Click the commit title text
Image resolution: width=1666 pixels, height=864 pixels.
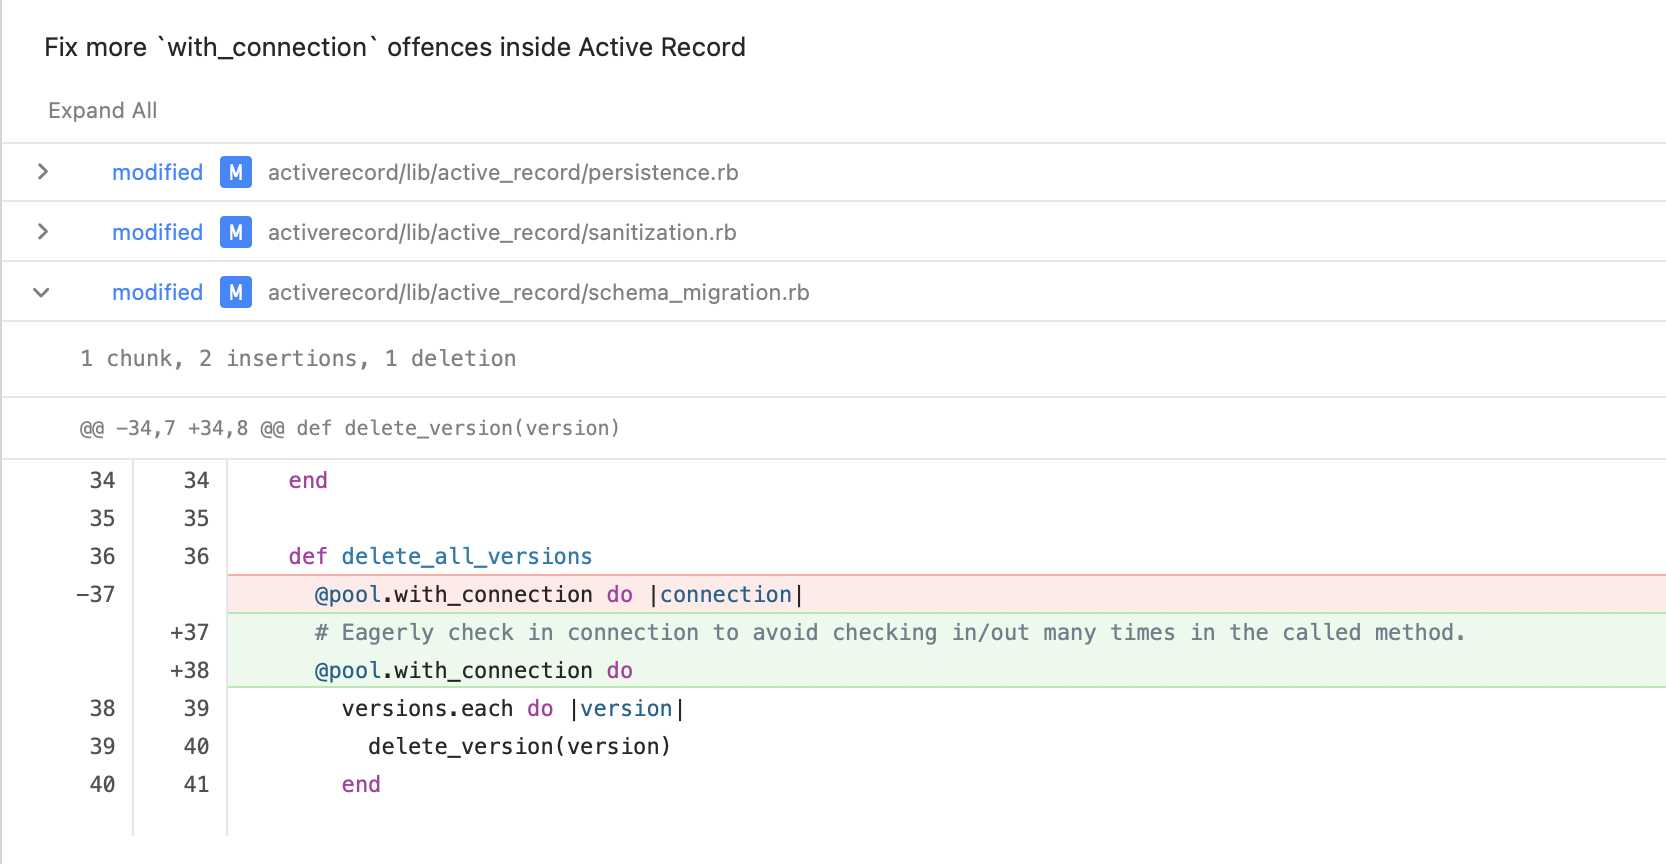[x=395, y=47]
